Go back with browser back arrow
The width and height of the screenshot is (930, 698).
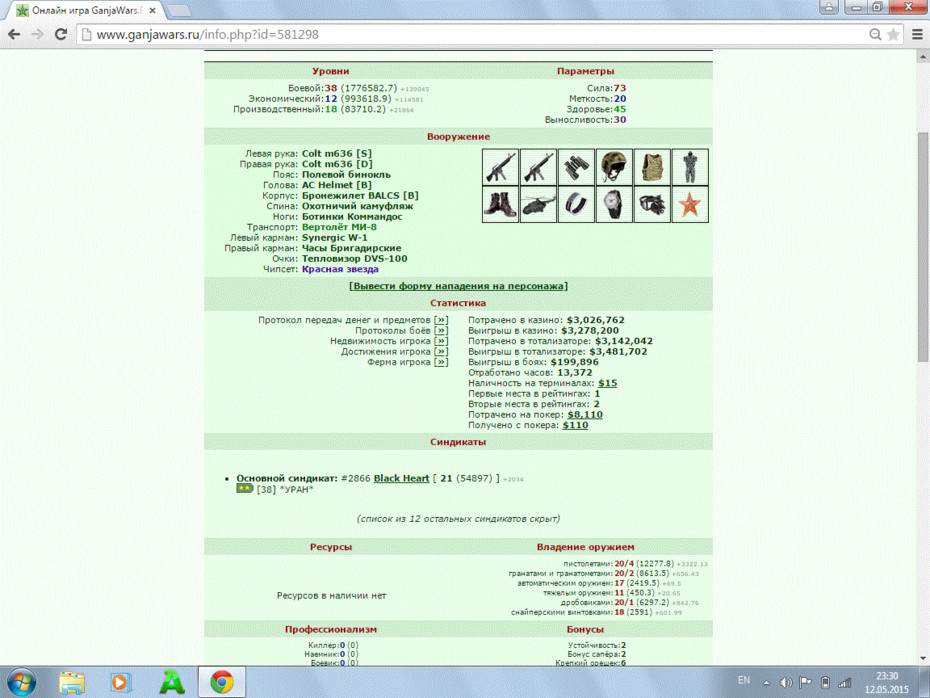point(14,34)
